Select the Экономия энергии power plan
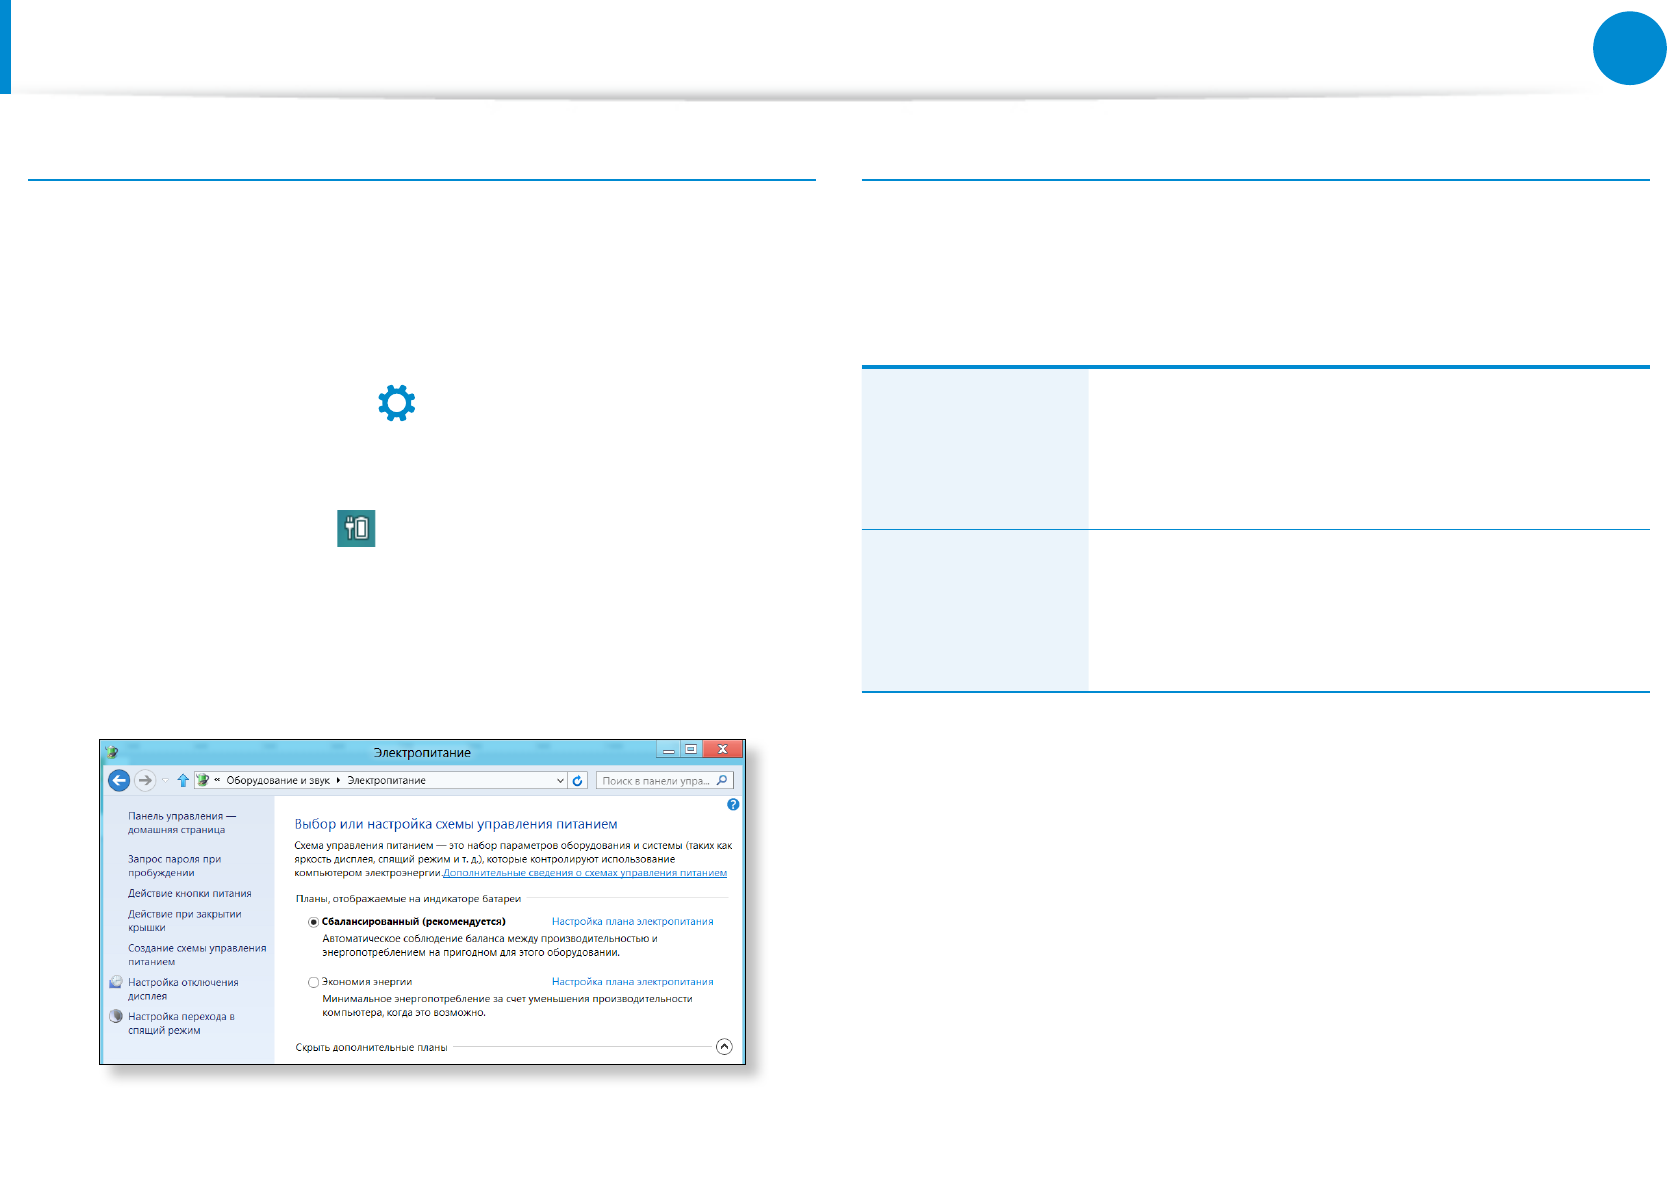Screen dimensions: 1678x1191 tap(314, 982)
